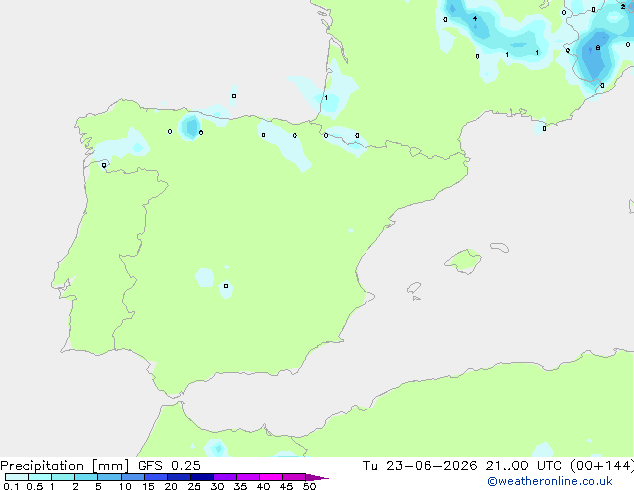The width and height of the screenshot is (634, 490).
Task: Click the '4' precipitation value over France
Action: tap(475, 19)
